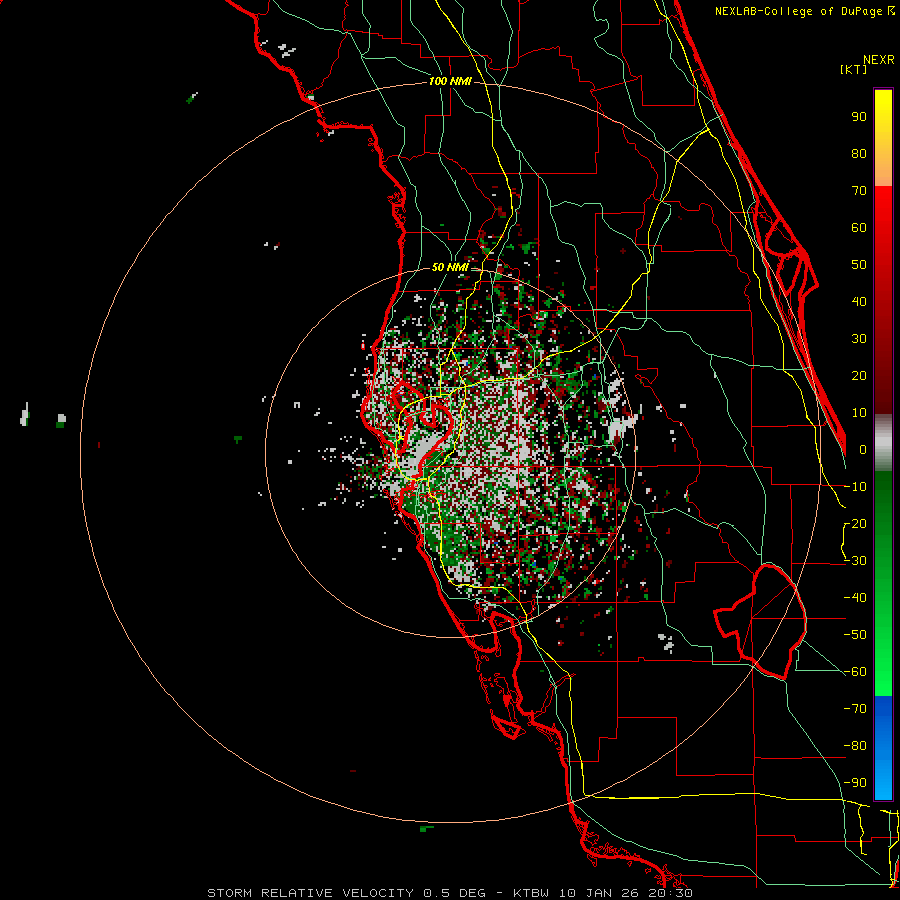The height and width of the screenshot is (900, 900).
Task: Pick the -90 scale label
Action: point(855,783)
